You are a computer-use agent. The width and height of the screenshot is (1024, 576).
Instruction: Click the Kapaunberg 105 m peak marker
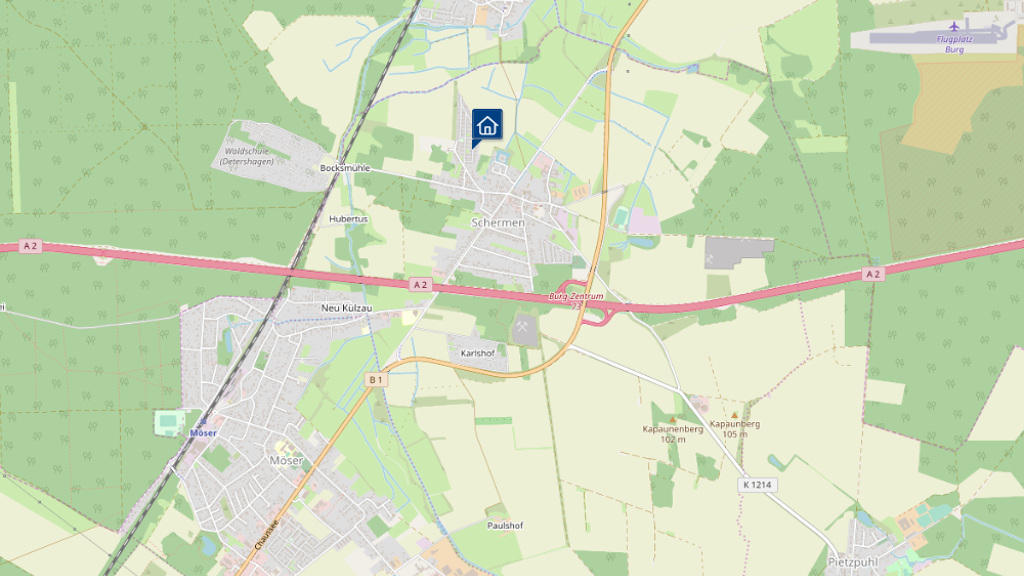click(735, 415)
